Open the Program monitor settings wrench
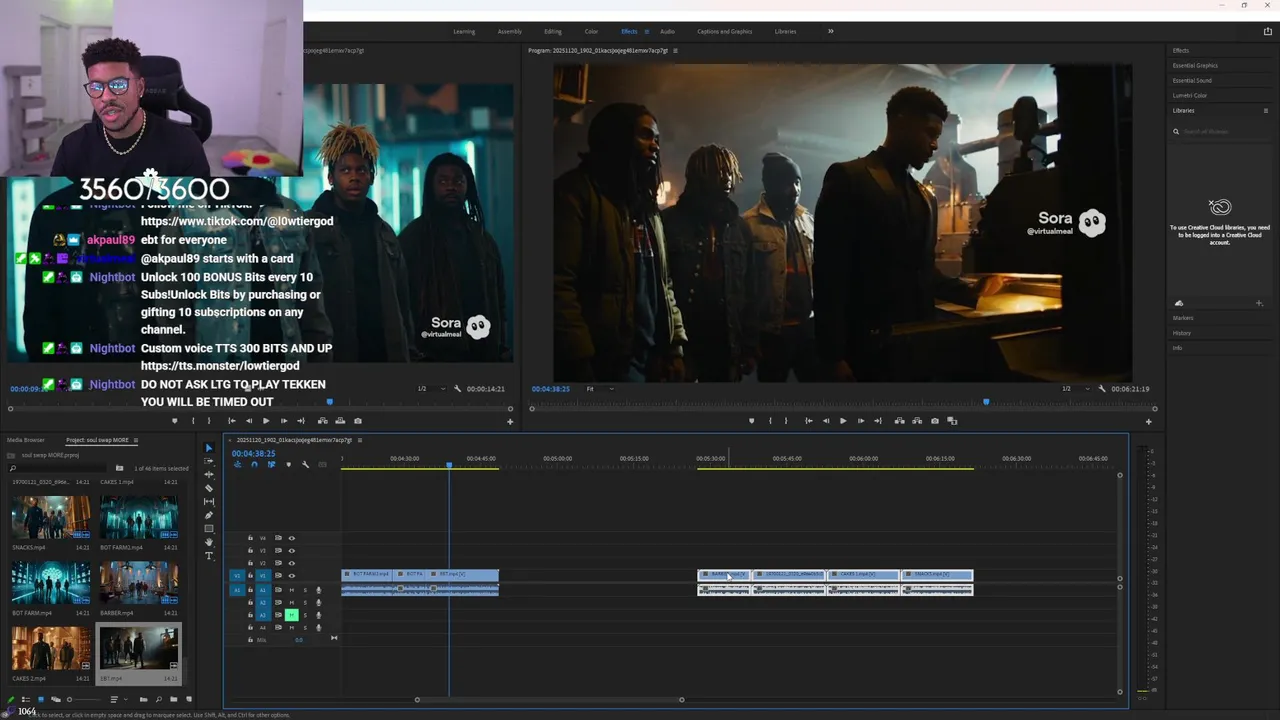 tap(1102, 389)
